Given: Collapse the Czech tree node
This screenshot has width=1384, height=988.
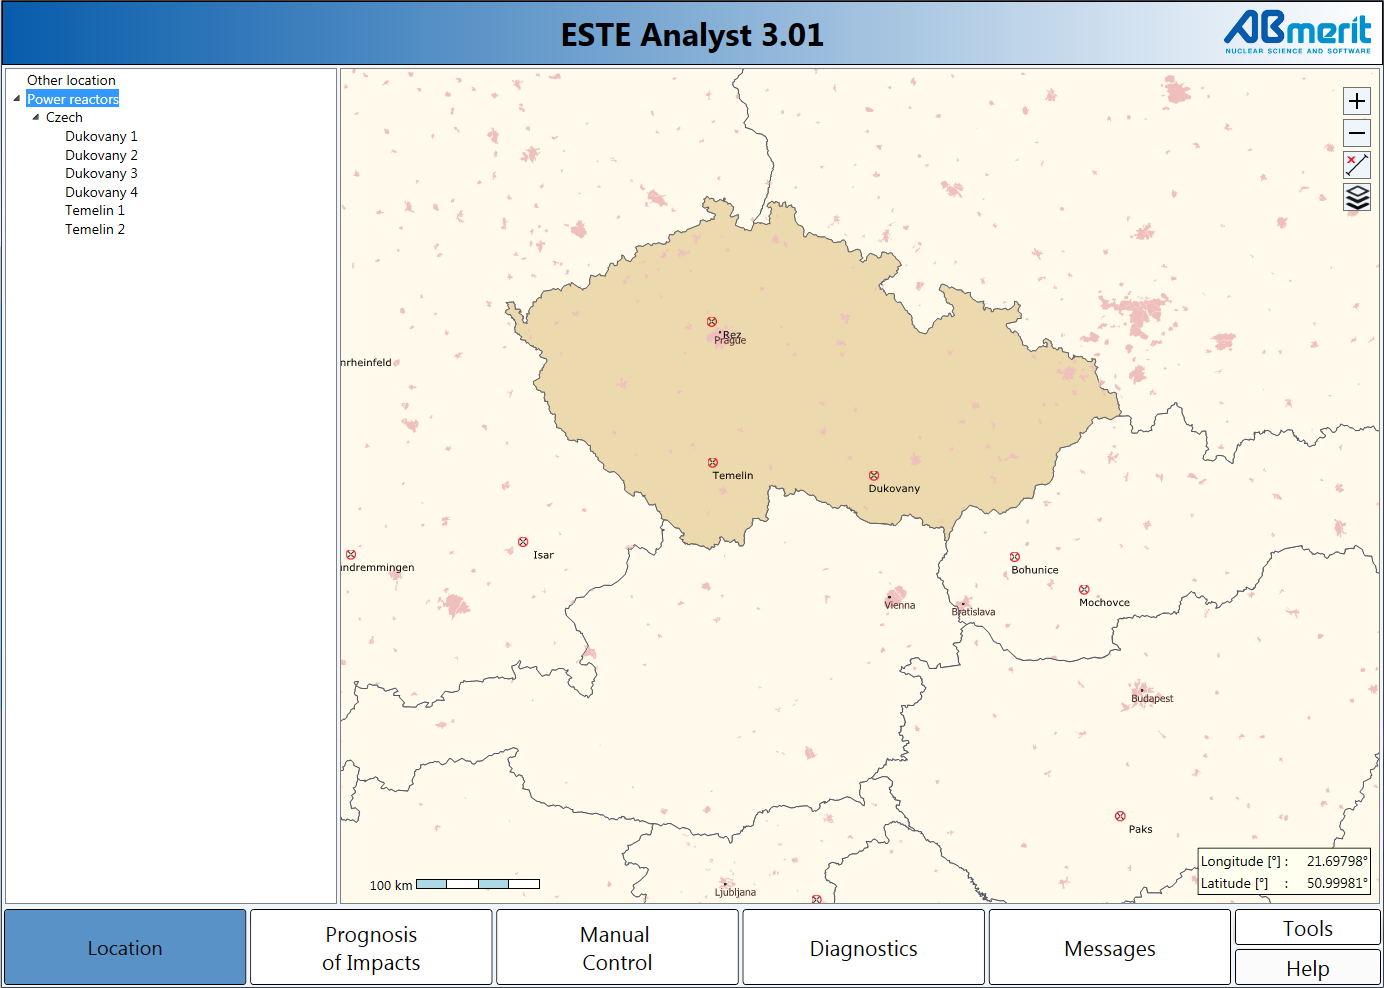Looking at the screenshot, I should click(36, 117).
